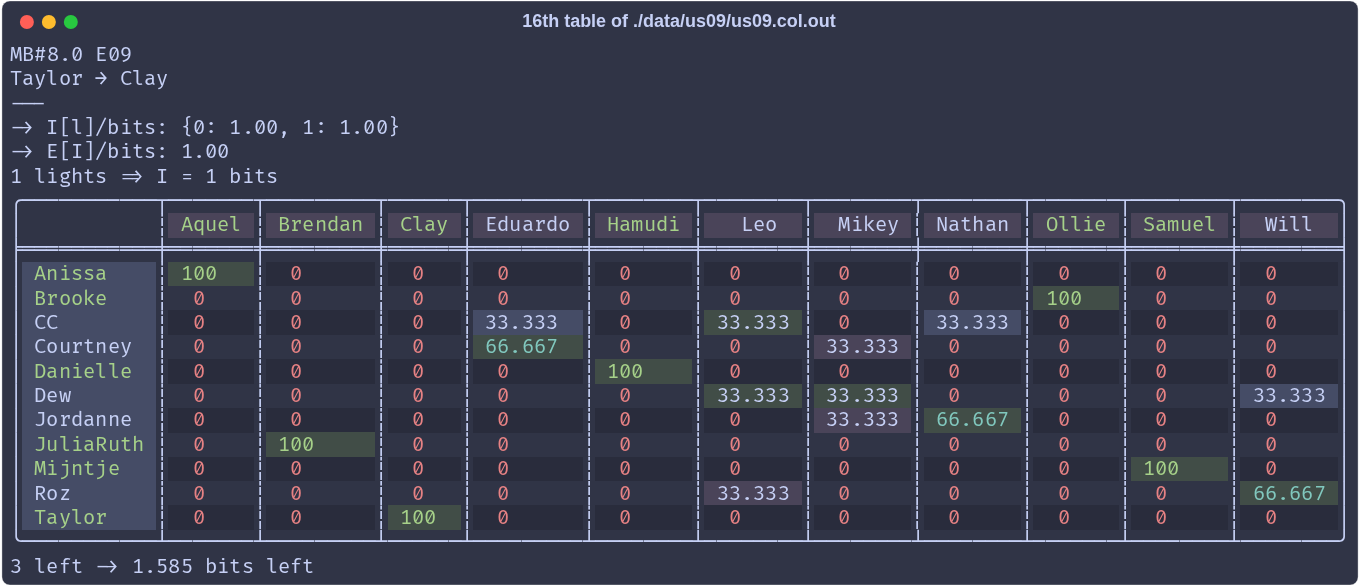Click the 0 cell for Brooke and Aquel
This screenshot has width=1360, height=586.
point(211,298)
